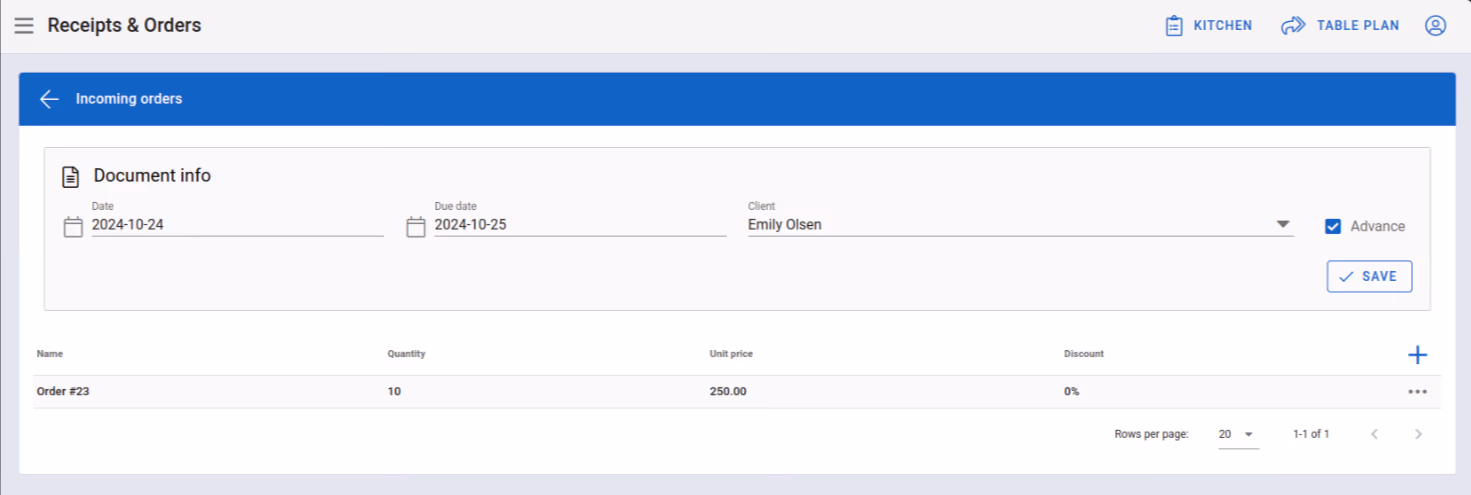The height and width of the screenshot is (495, 1471).
Task: Click the Document info document icon
Action: click(x=70, y=177)
